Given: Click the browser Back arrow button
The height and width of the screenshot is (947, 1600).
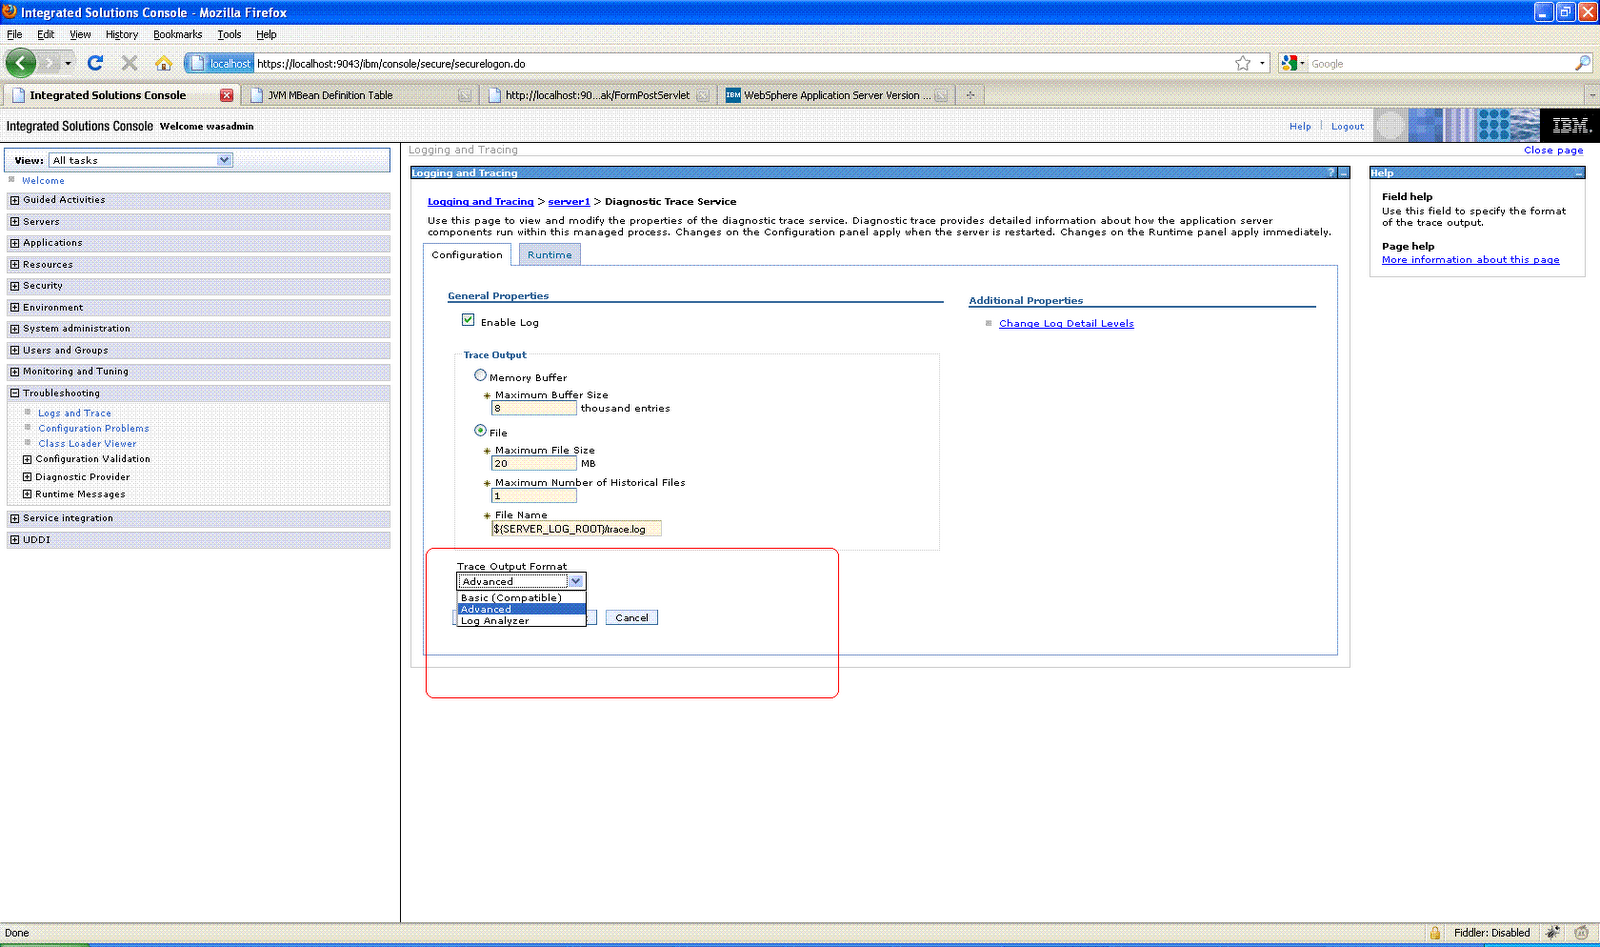Looking at the screenshot, I should tap(21, 63).
